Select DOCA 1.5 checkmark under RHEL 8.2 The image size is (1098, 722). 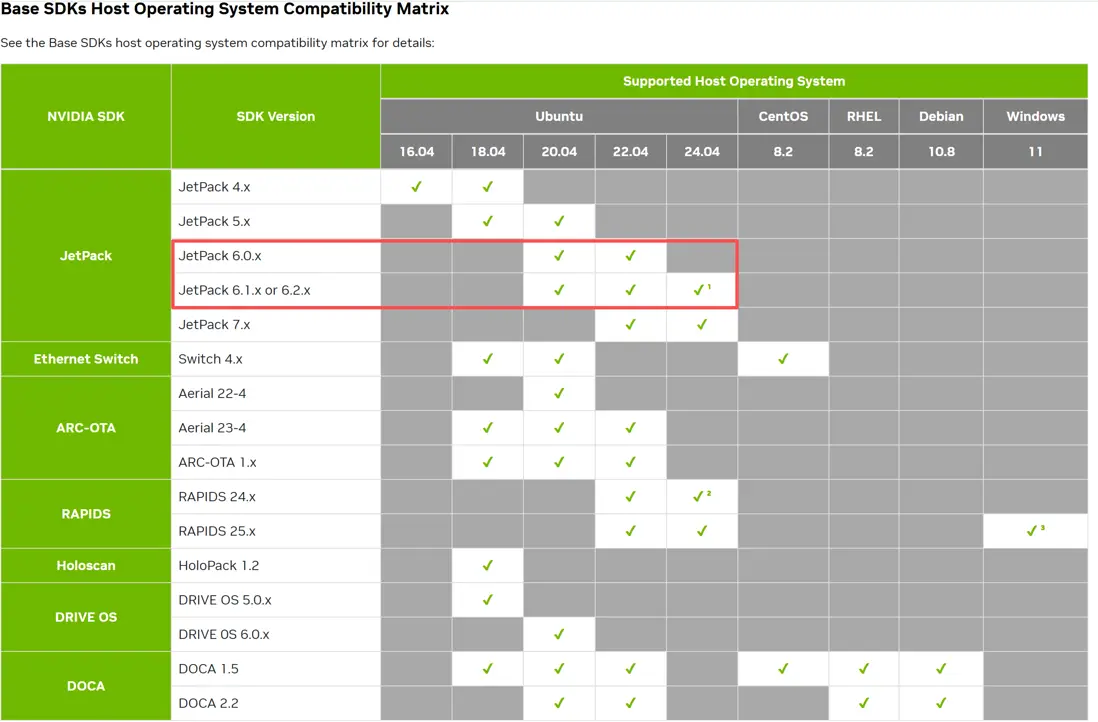[863, 669]
